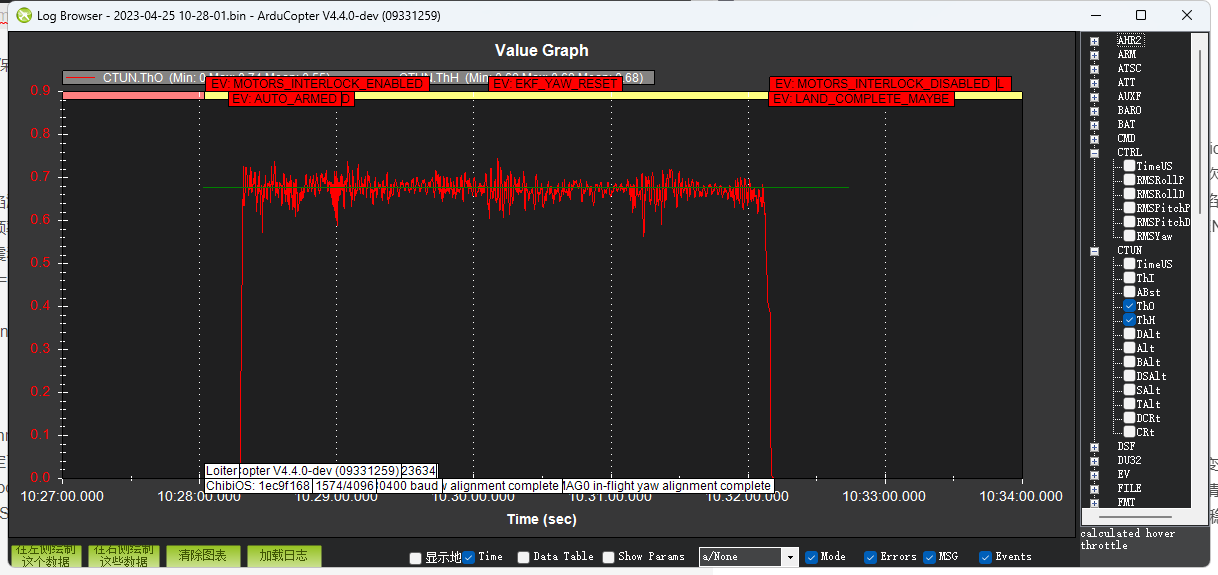Check the TAlt field checkbox
The height and width of the screenshot is (575, 1218).
click(x=1129, y=404)
